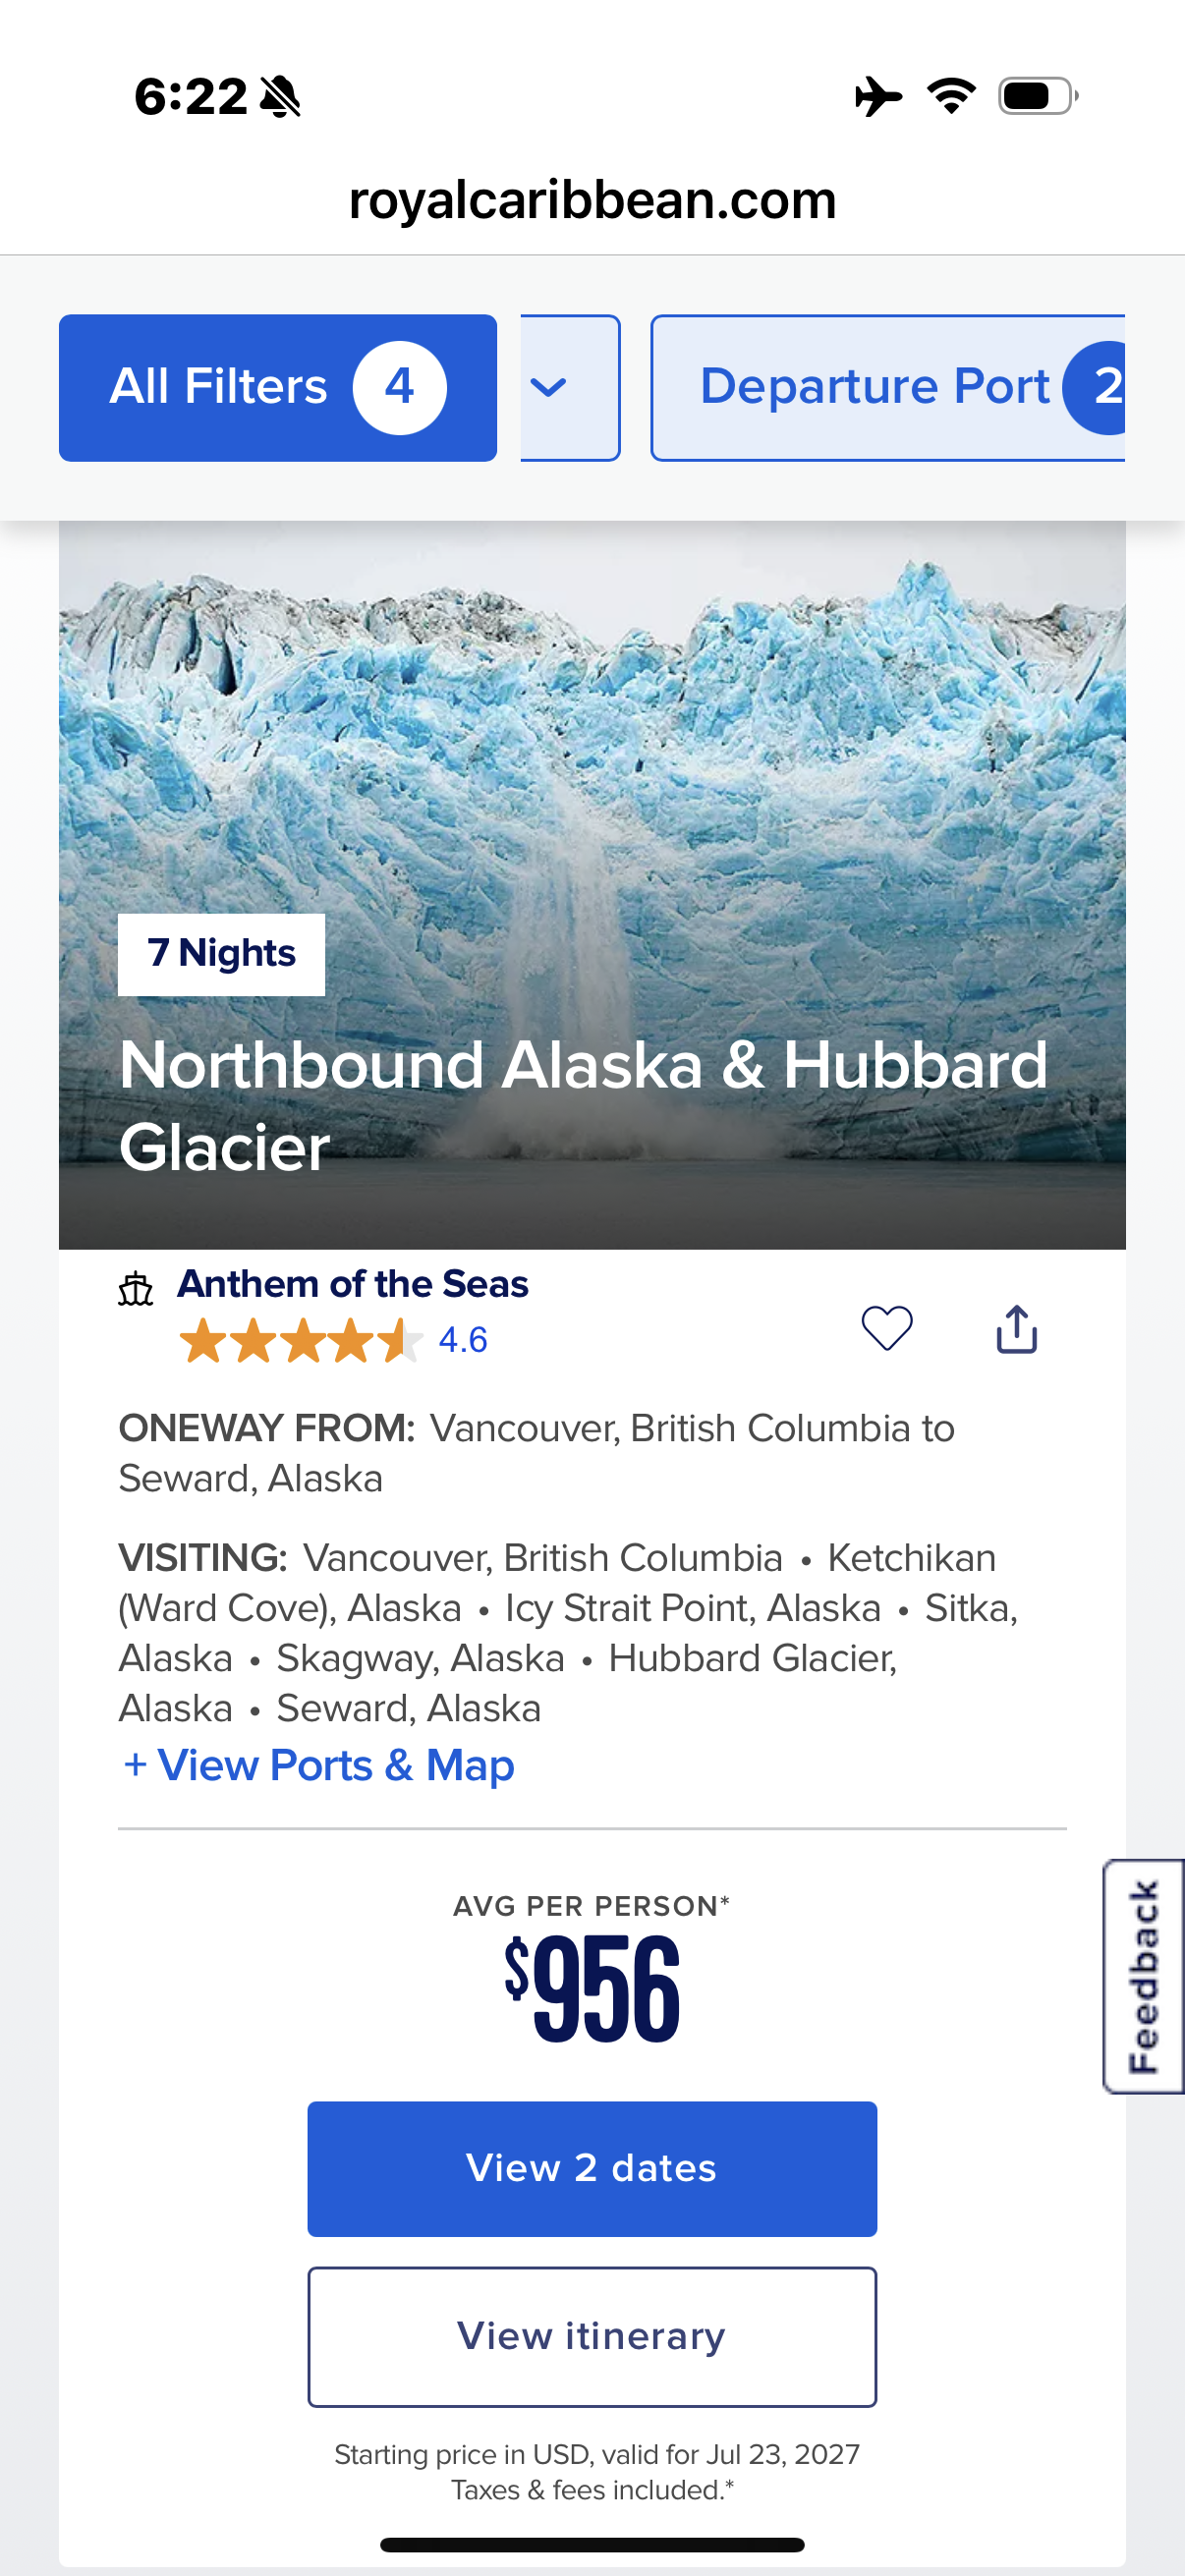Tap the royalcaribbean.com address bar
Screen dimensions: 1185x2576
pos(592,200)
